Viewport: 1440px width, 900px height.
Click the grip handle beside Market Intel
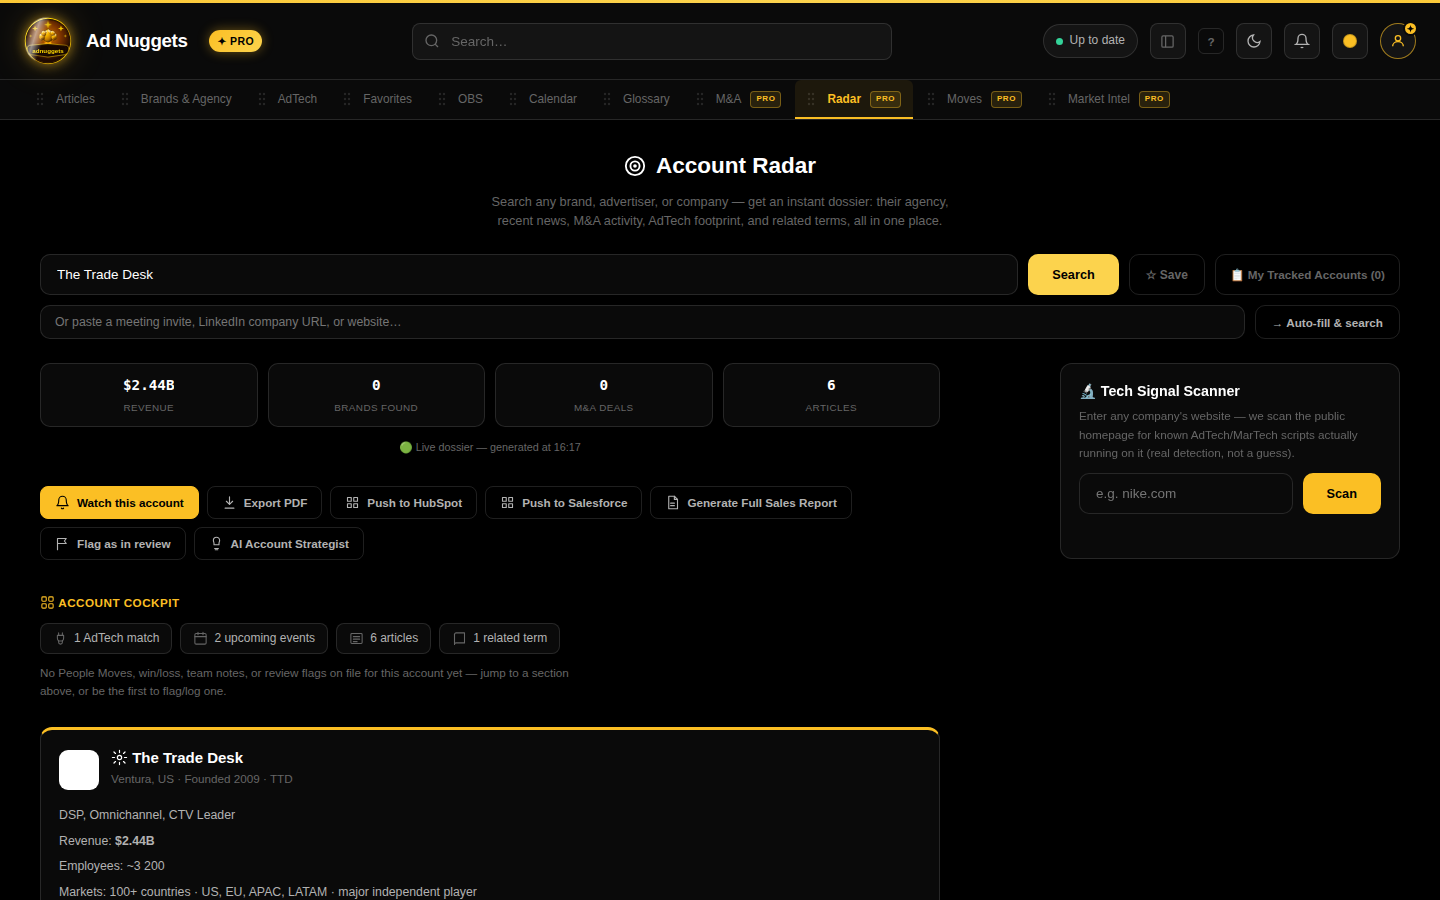click(1052, 99)
